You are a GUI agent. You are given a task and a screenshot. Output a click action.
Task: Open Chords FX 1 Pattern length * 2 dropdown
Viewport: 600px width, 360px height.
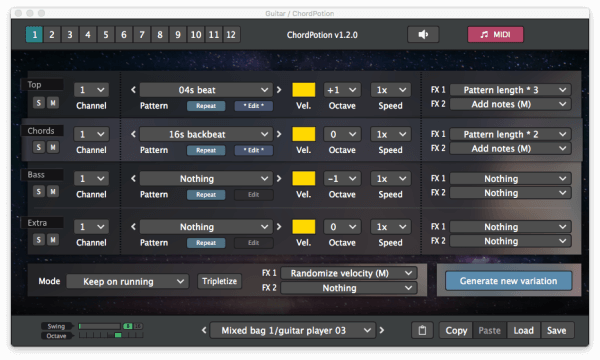pos(510,134)
